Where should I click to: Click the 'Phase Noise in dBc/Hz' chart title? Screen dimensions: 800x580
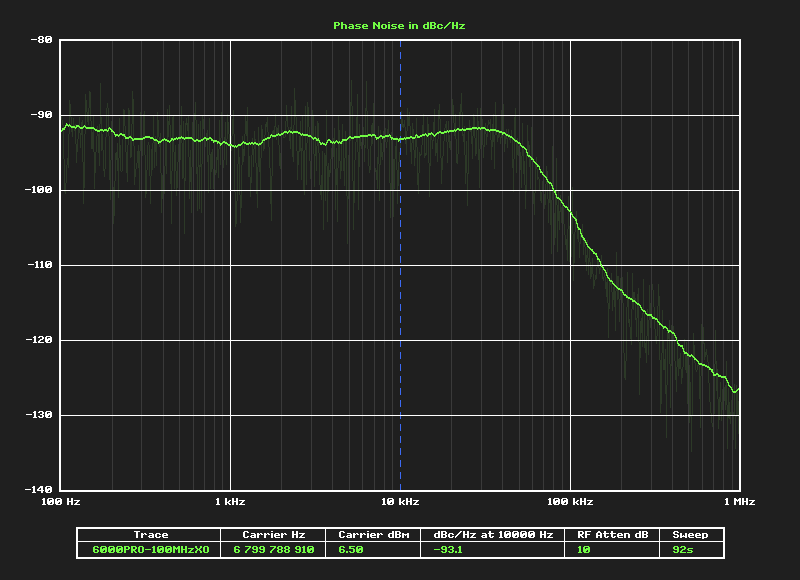(399, 26)
